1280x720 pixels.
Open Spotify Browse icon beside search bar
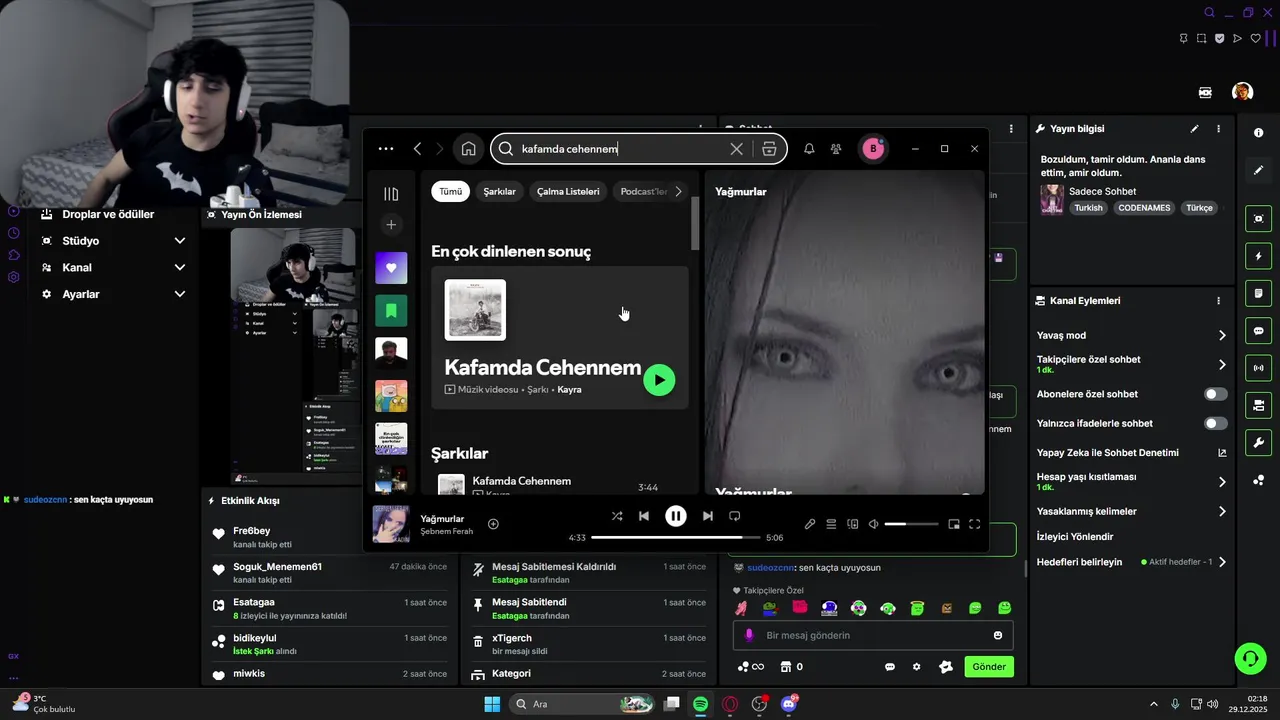769,149
